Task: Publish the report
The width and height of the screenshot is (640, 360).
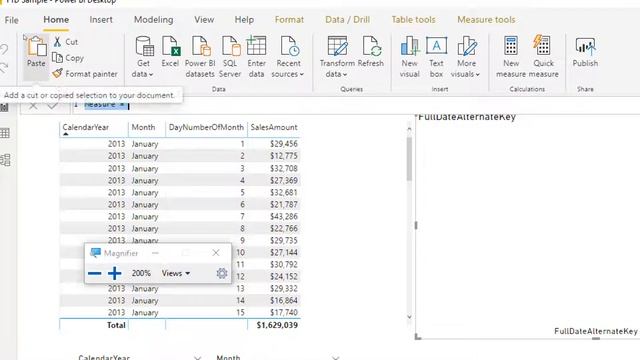Action: coord(585,52)
